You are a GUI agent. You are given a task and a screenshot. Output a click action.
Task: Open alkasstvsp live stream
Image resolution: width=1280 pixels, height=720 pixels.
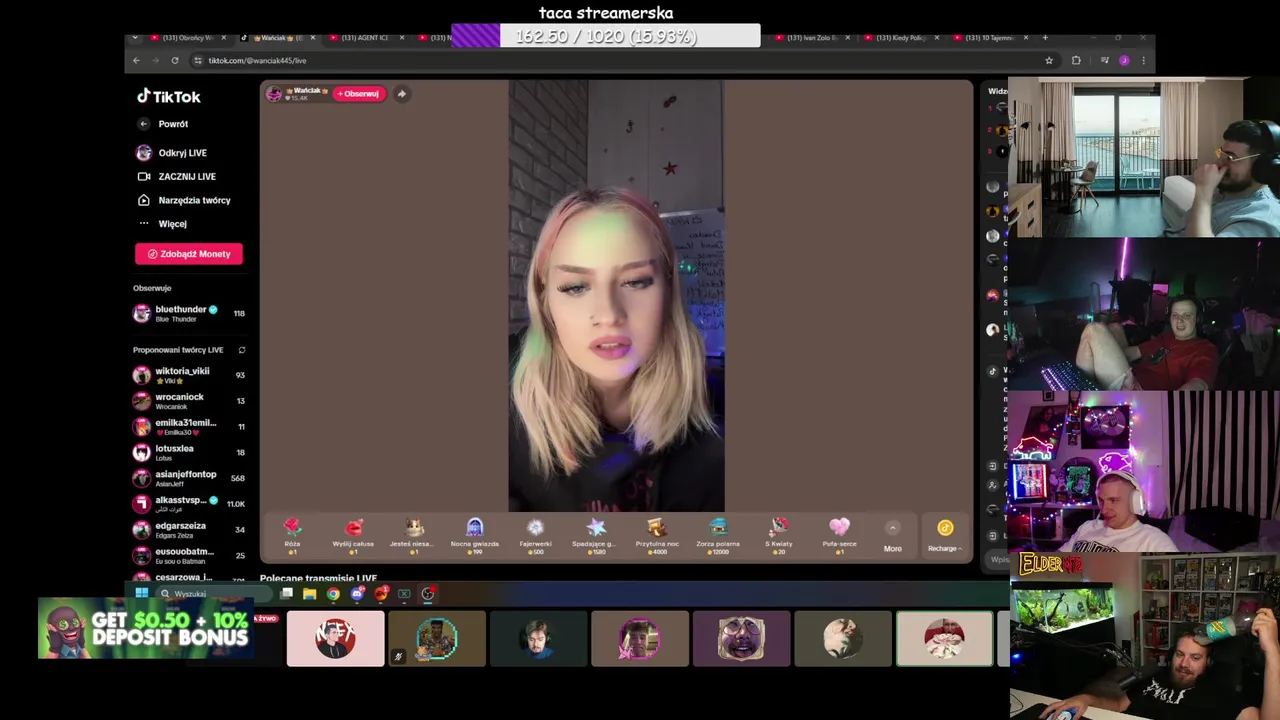pos(189,504)
